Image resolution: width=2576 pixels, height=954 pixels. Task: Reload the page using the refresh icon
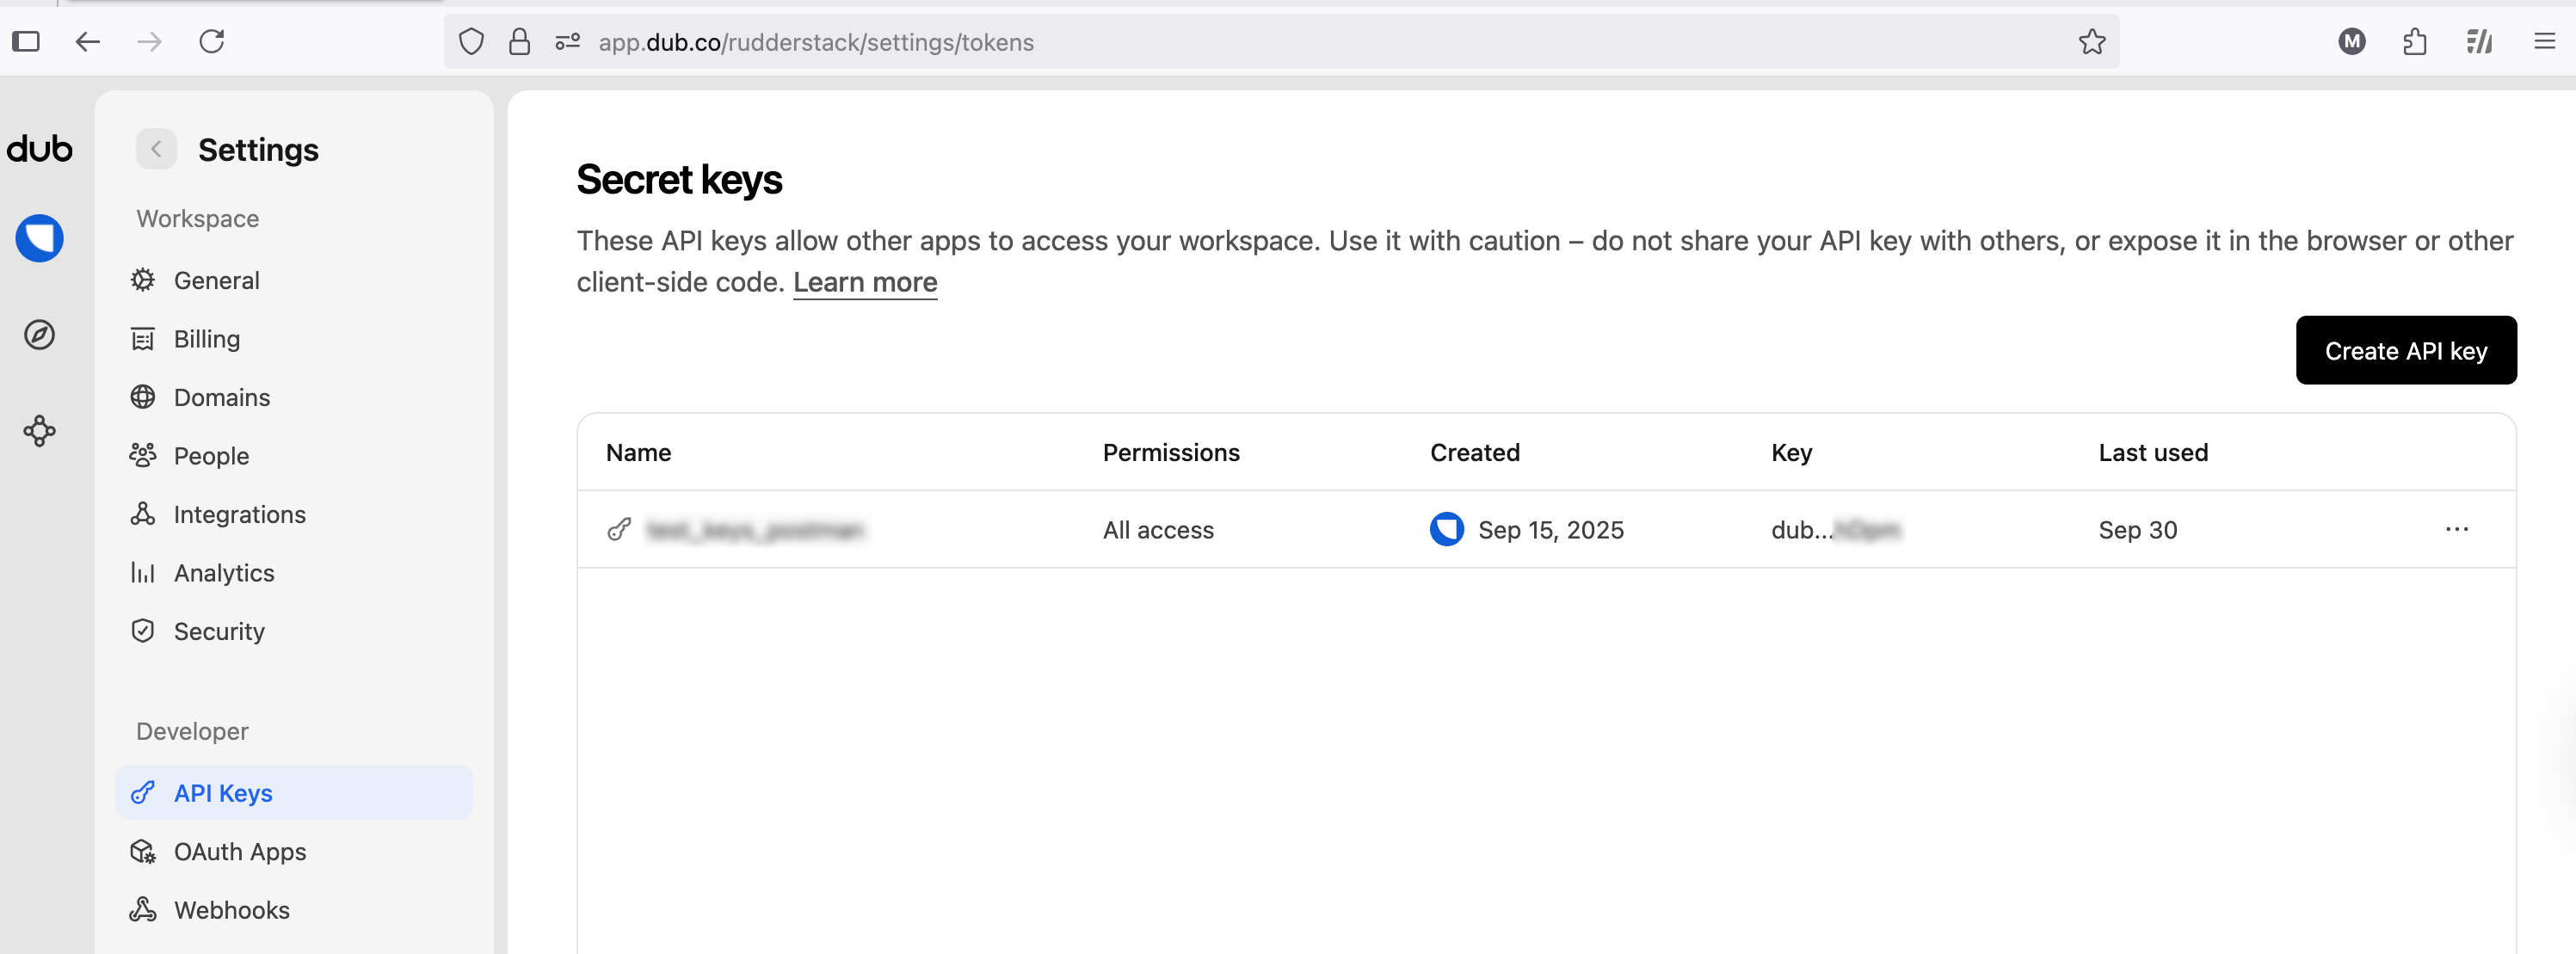tap(212, 41)
